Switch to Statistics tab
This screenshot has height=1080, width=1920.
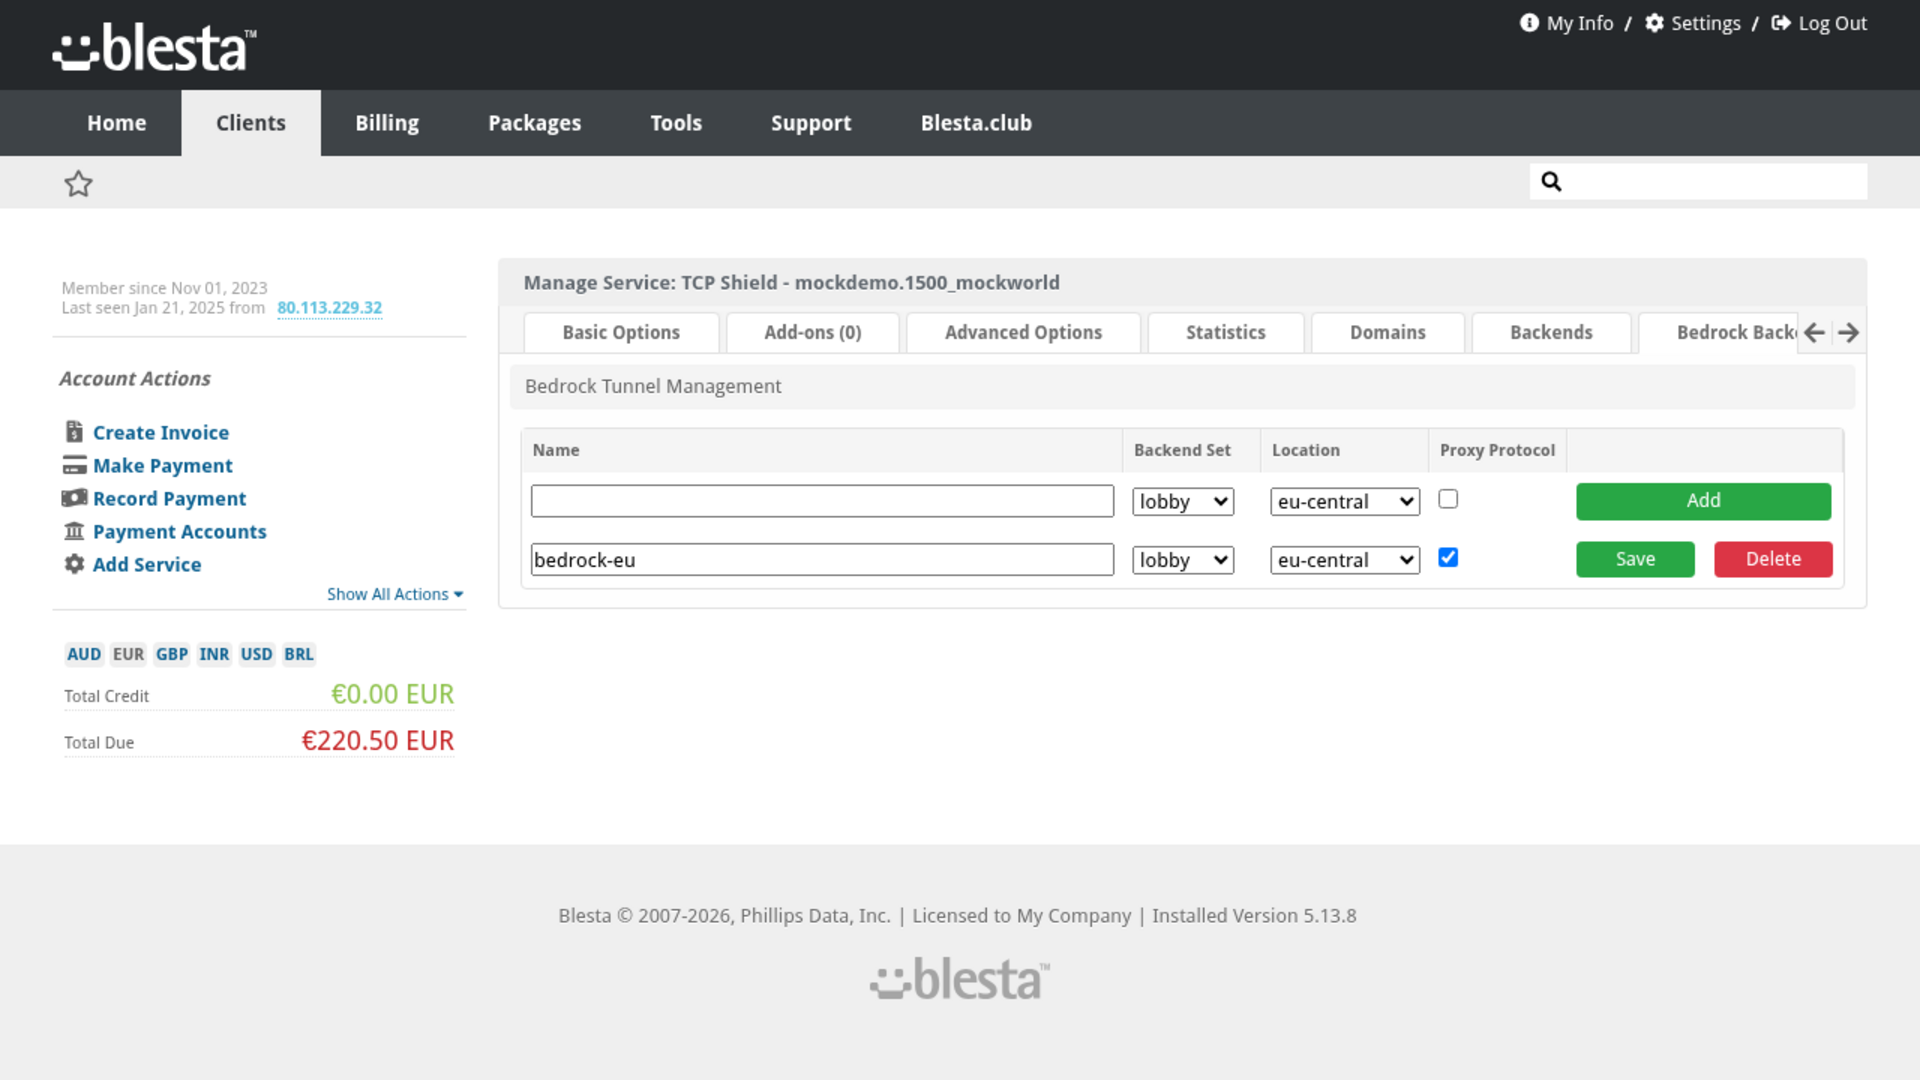(x=1226, y=333)
